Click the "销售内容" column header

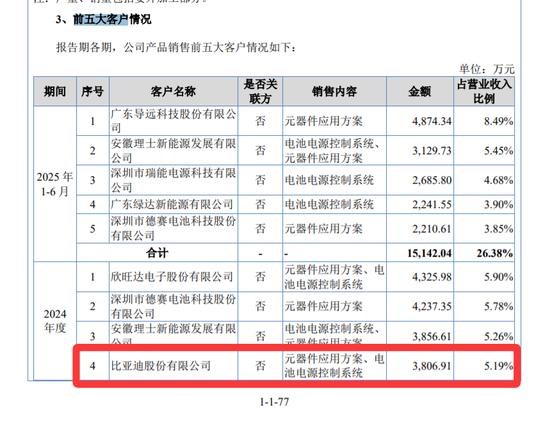click(334, 92)
